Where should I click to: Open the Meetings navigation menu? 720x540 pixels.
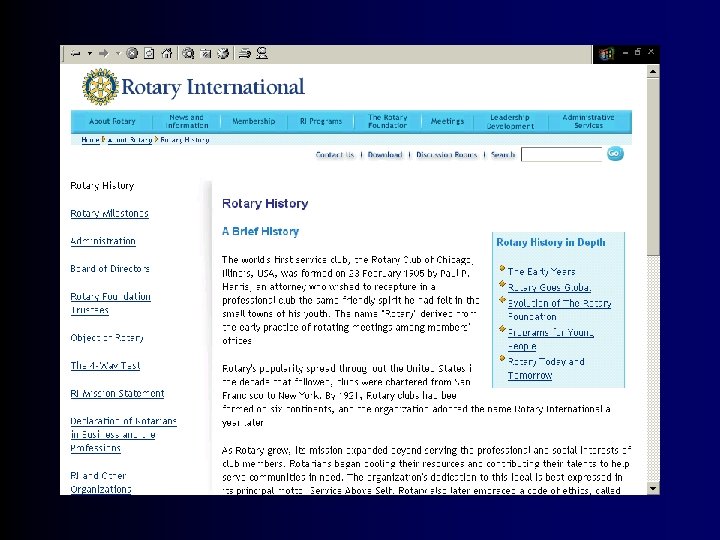pos(447,121)
